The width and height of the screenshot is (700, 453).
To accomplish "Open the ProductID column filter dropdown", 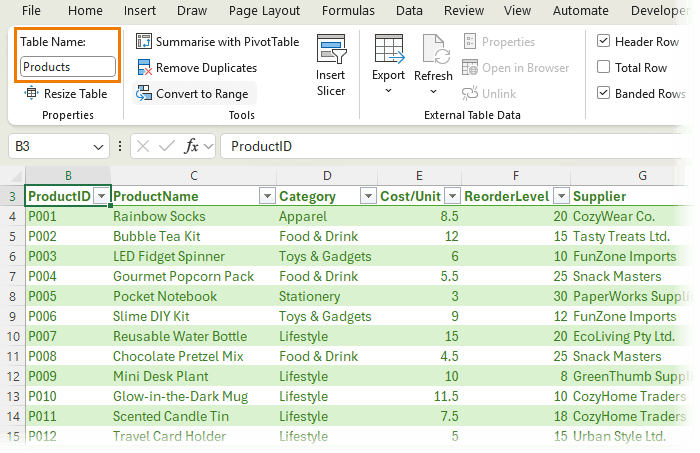I will point(100,197).
